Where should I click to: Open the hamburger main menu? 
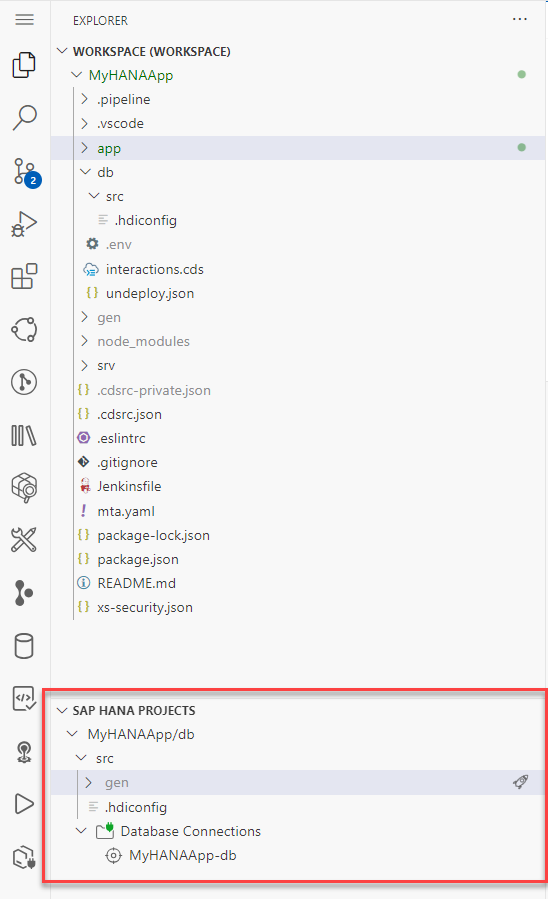[24, 19]
